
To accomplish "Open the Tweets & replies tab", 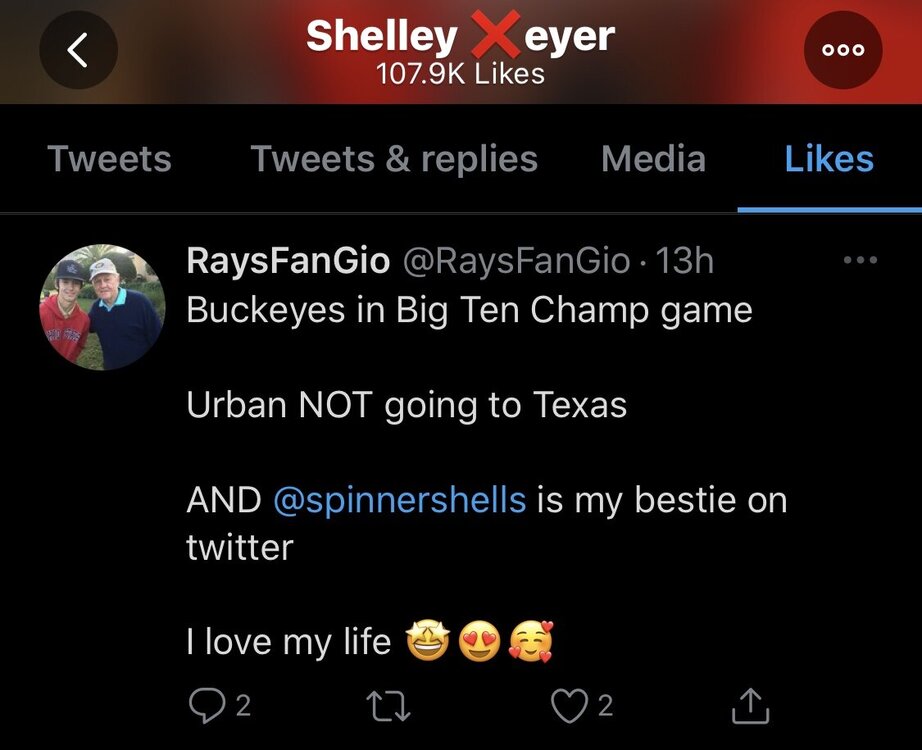I will [393, 159].
